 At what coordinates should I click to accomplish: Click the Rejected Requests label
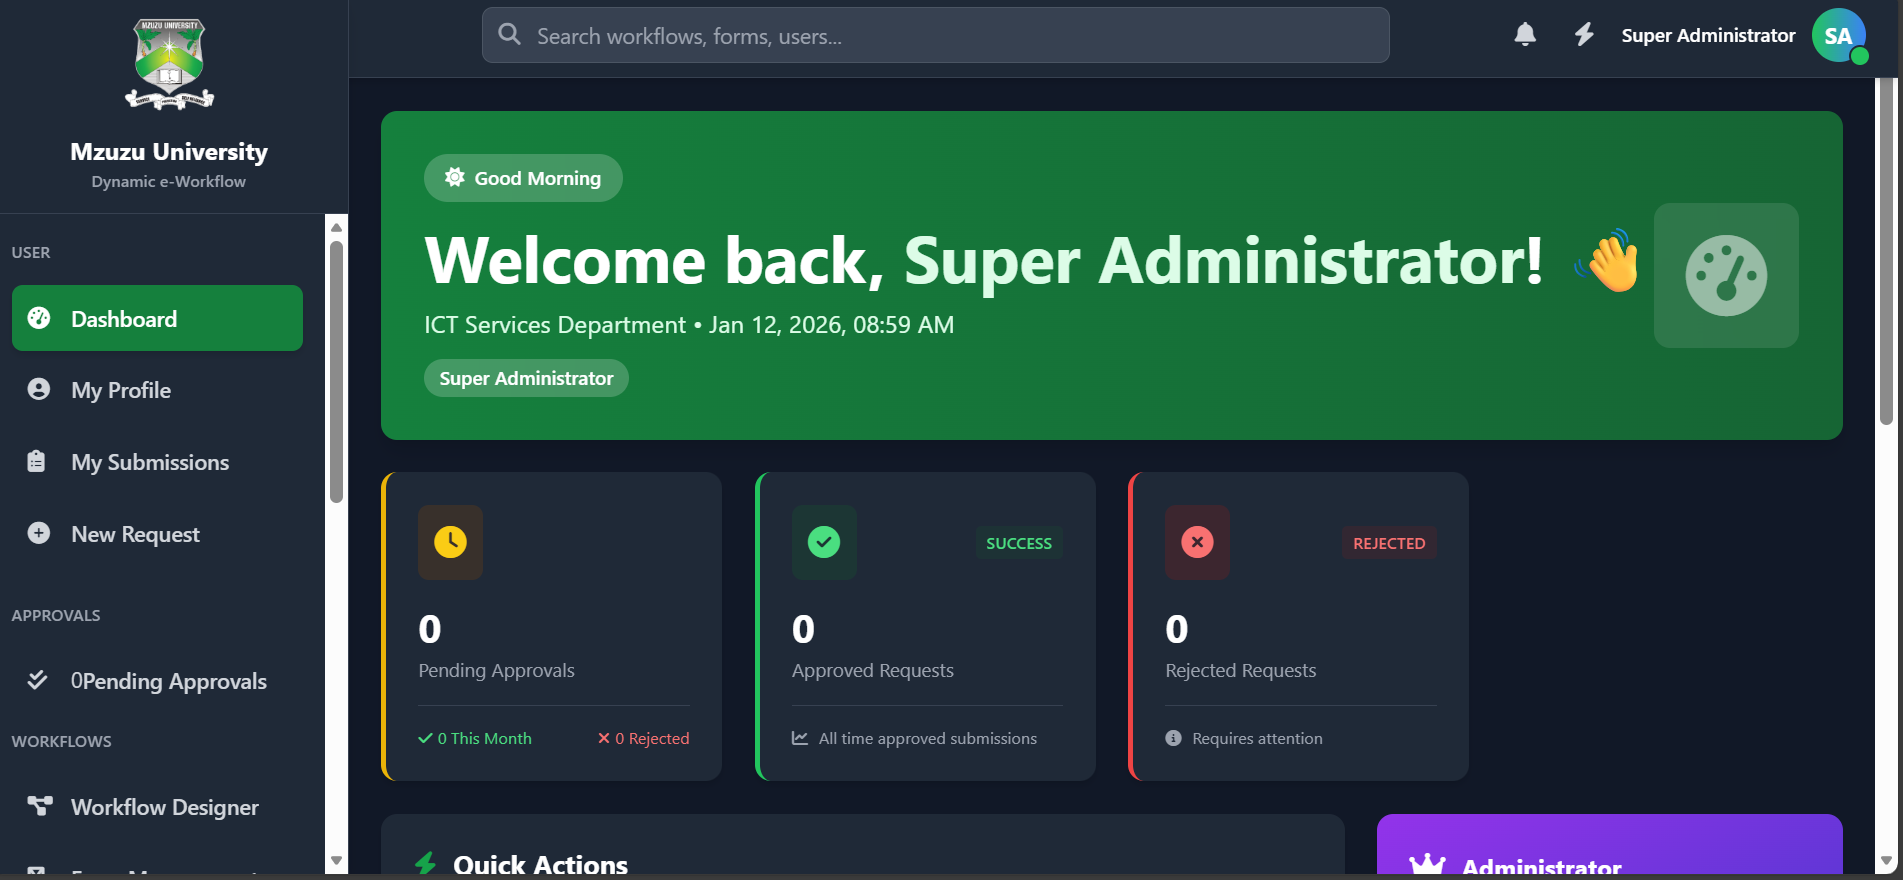[x=1241, y=670]
